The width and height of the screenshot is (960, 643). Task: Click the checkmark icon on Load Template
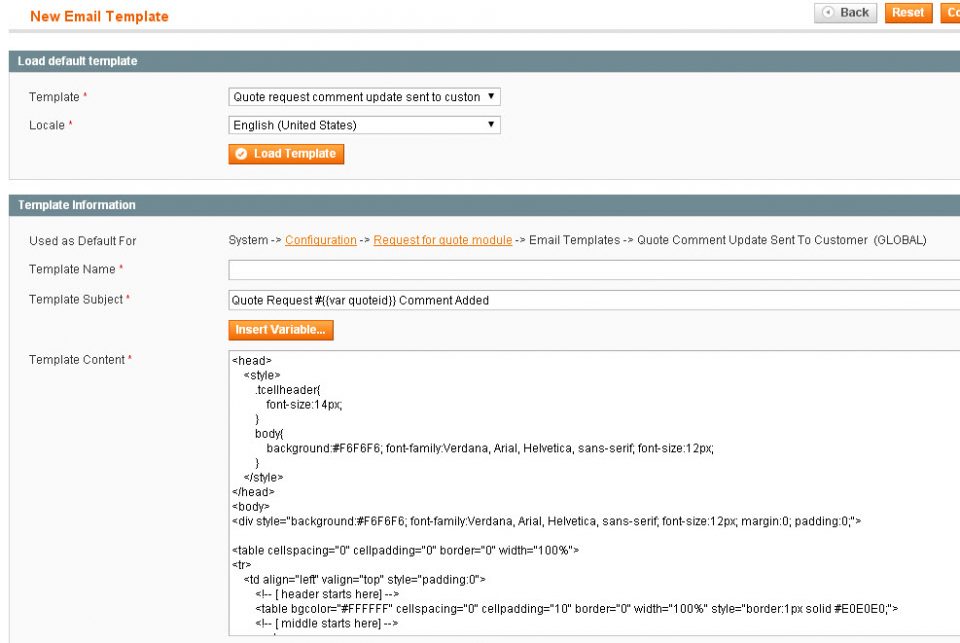click(241, 154)
